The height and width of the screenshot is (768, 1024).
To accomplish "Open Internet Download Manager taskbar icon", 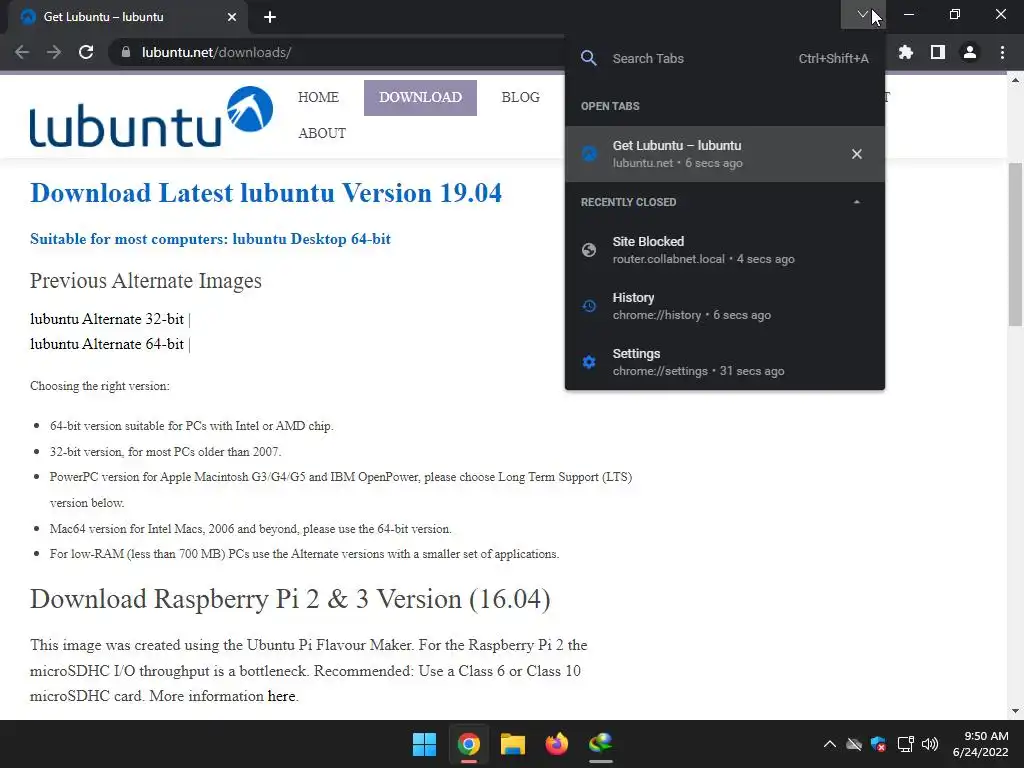I will (x=600, y=744).
